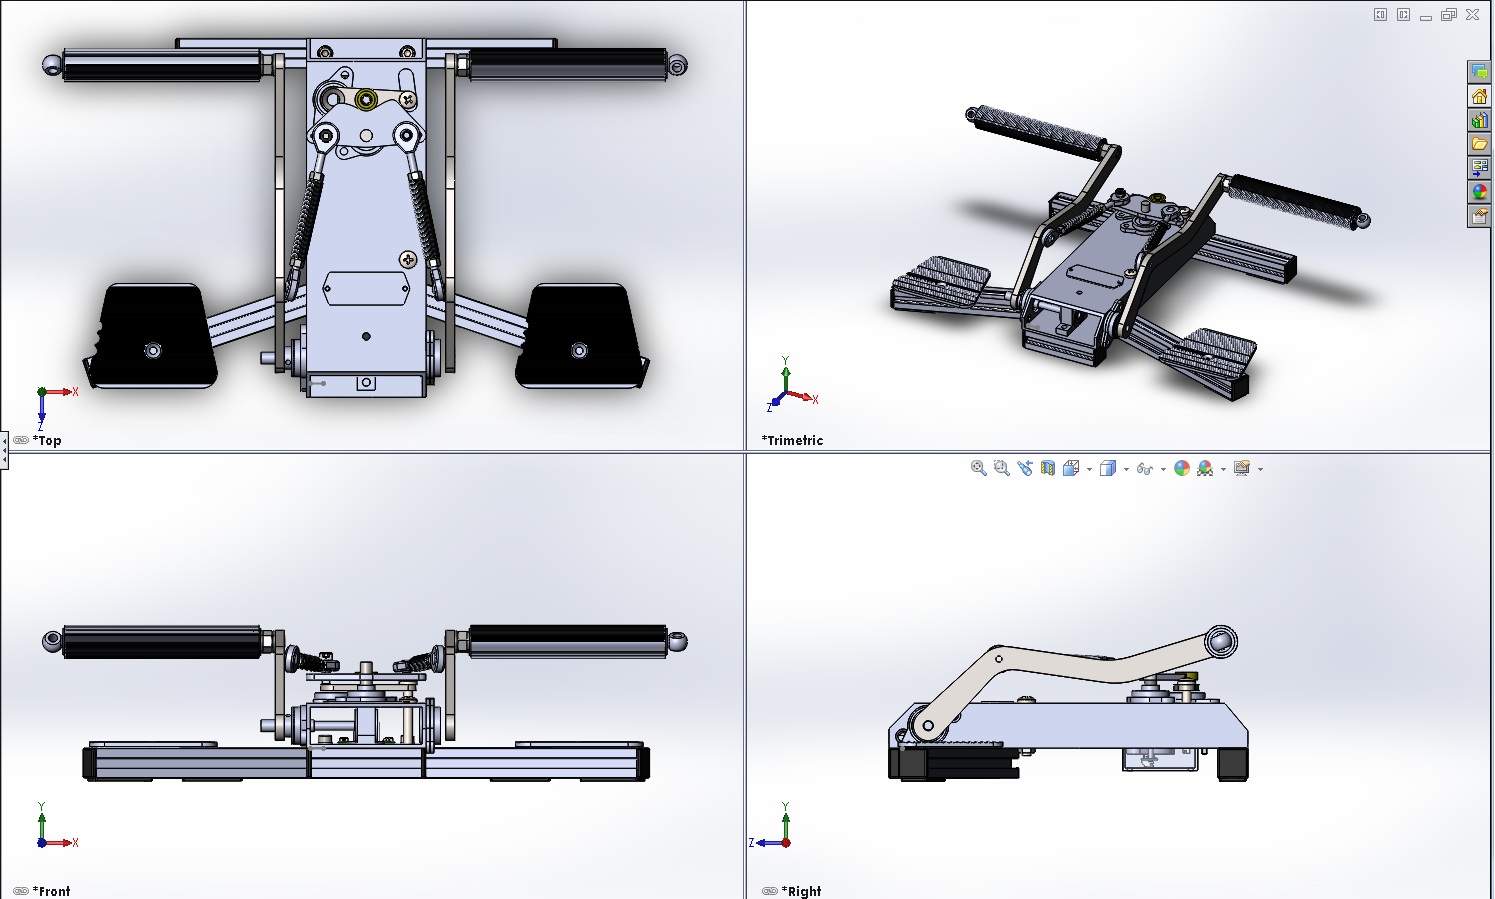The image size is (1495, 899).
Task: Select the Zoom to Area tool
Action: coord(1002,468)
